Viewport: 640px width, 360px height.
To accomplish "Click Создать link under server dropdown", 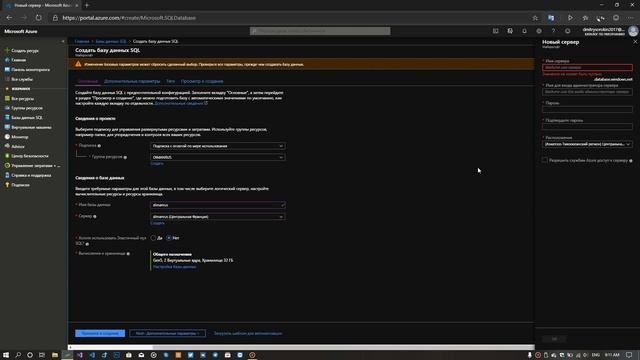I will [x=157, y=223].
